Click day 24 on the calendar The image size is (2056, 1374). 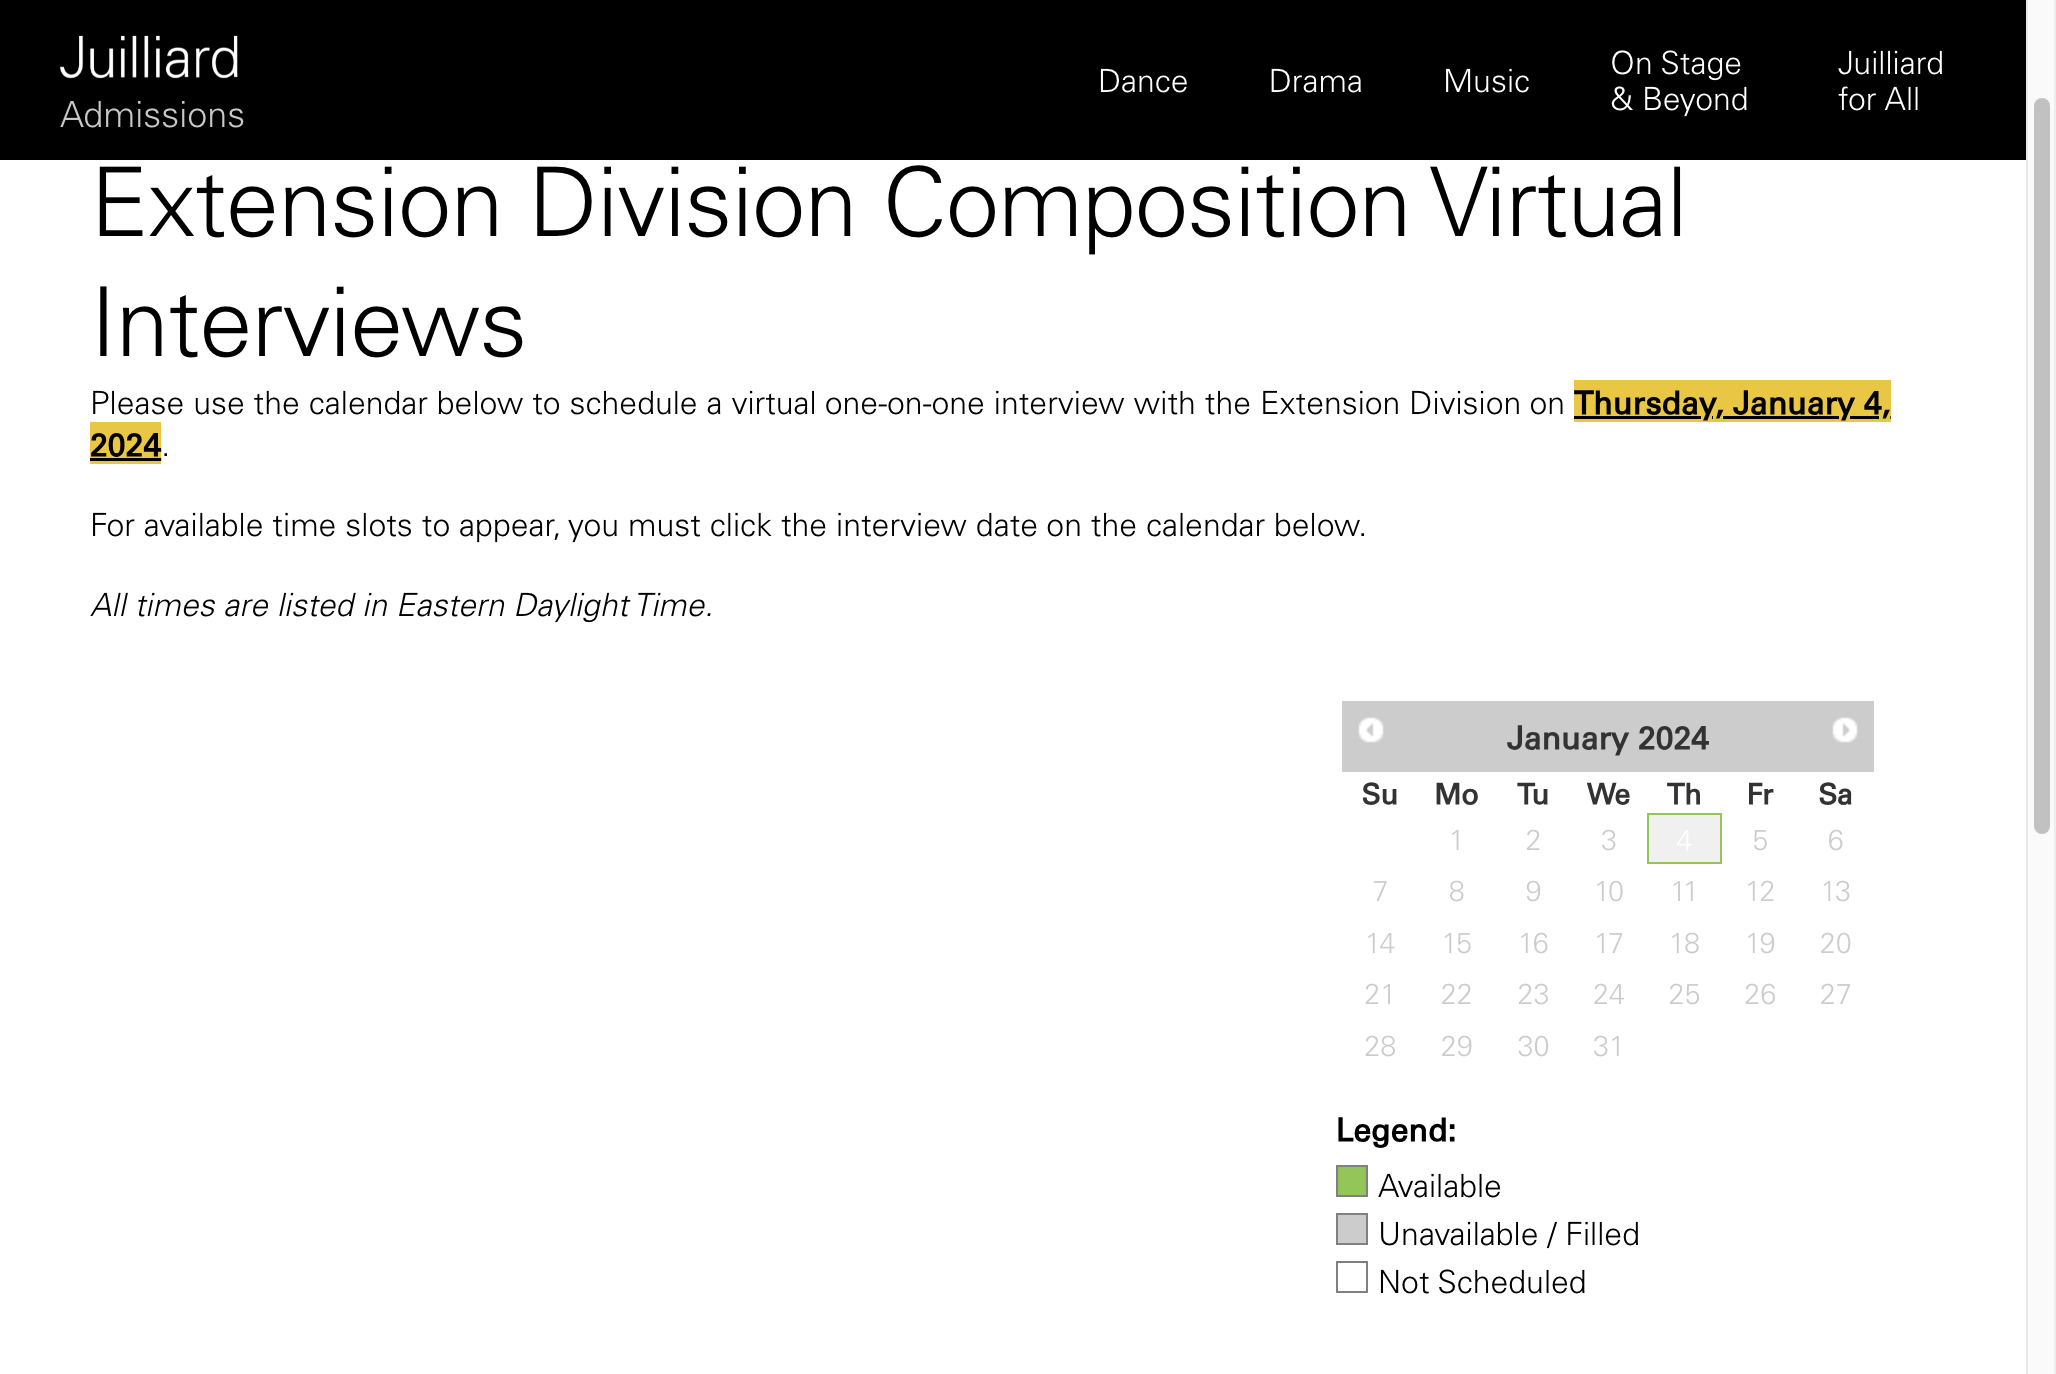click(x=1608, y=994)
